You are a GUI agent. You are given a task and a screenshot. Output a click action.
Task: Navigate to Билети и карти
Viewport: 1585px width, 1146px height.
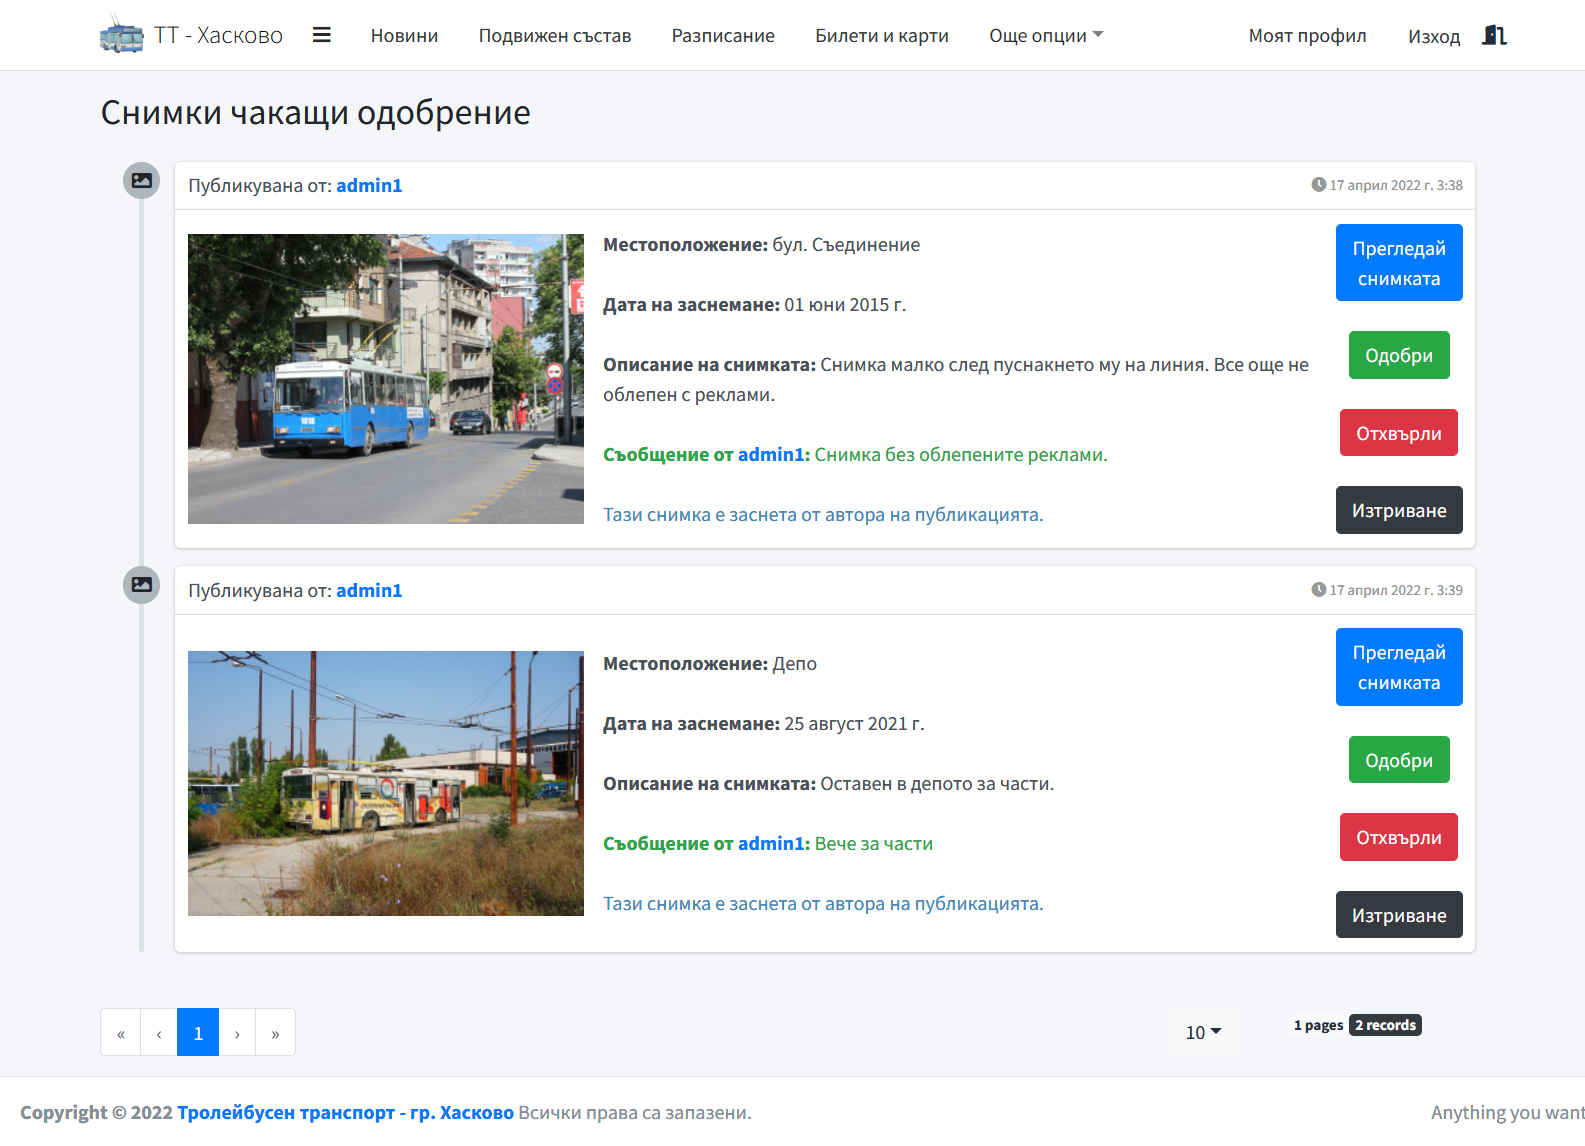coord(882,36)
